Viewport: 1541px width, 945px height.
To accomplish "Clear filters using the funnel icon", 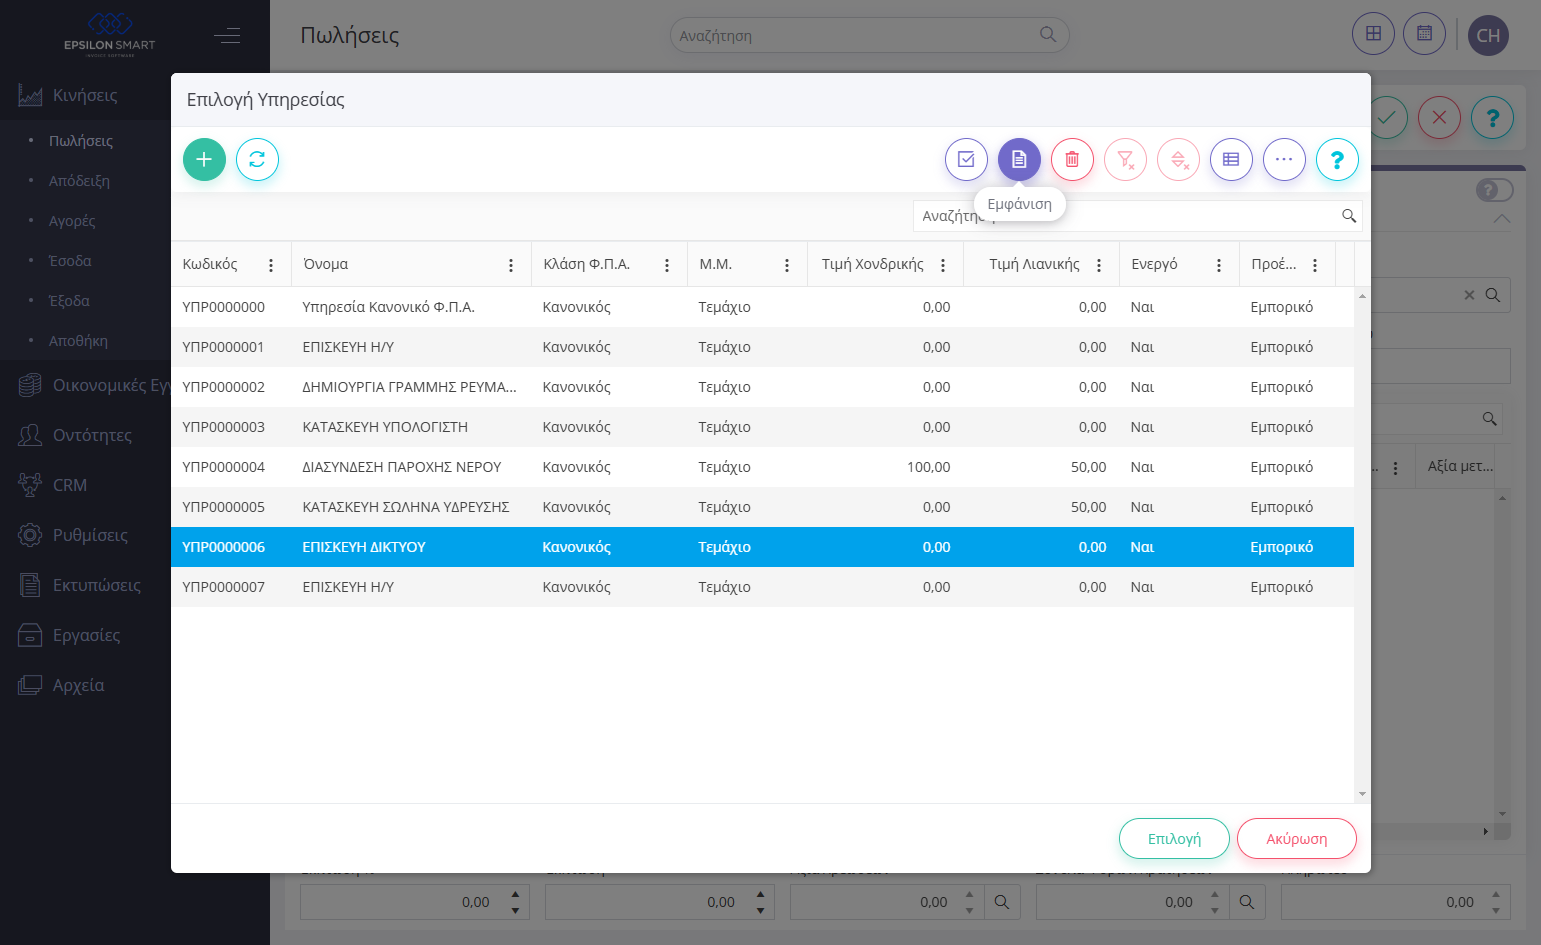I will click(x=1125, y=159).
